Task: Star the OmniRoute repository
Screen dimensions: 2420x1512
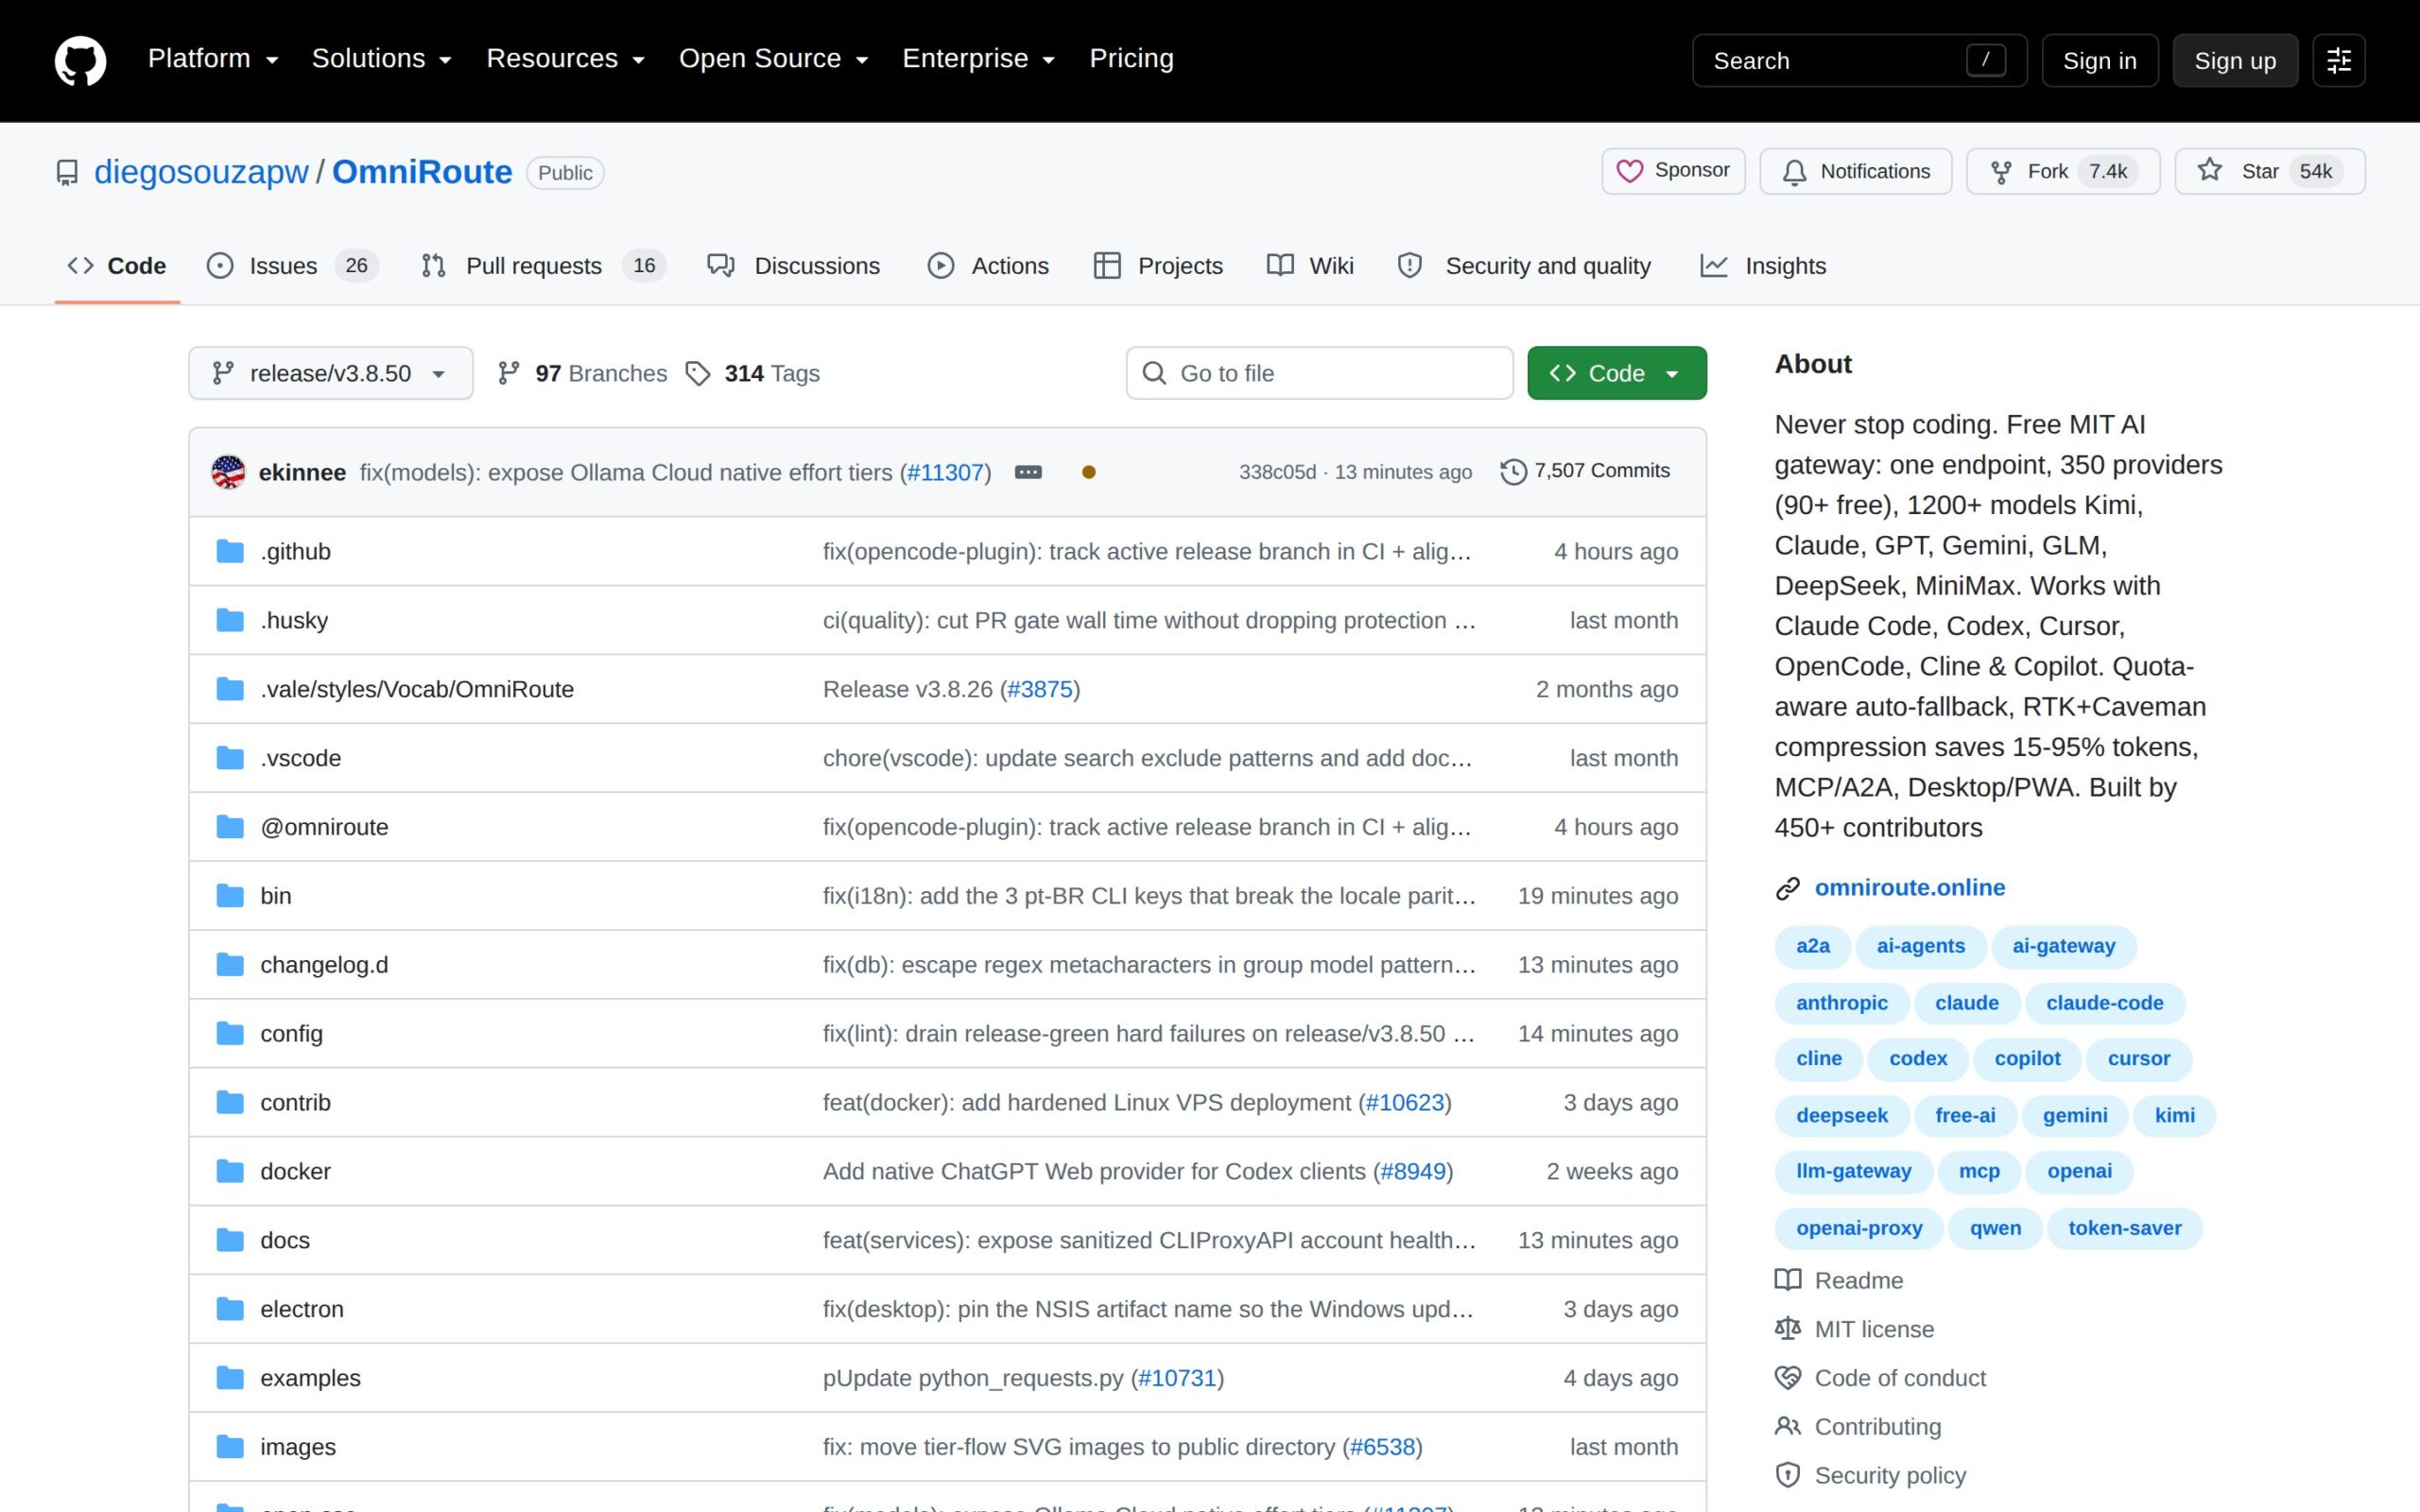Action: pos(2269,171)
